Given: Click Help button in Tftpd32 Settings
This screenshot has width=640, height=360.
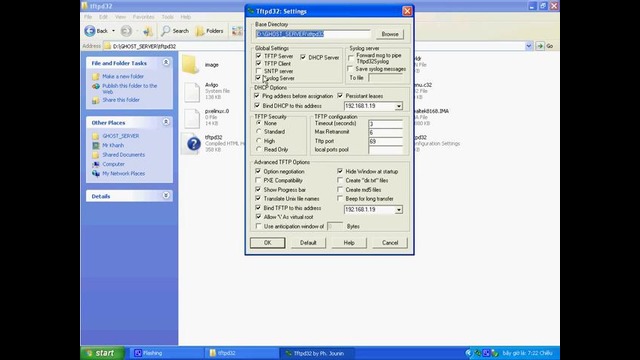Looking at the screenshot, I should 349,243.
